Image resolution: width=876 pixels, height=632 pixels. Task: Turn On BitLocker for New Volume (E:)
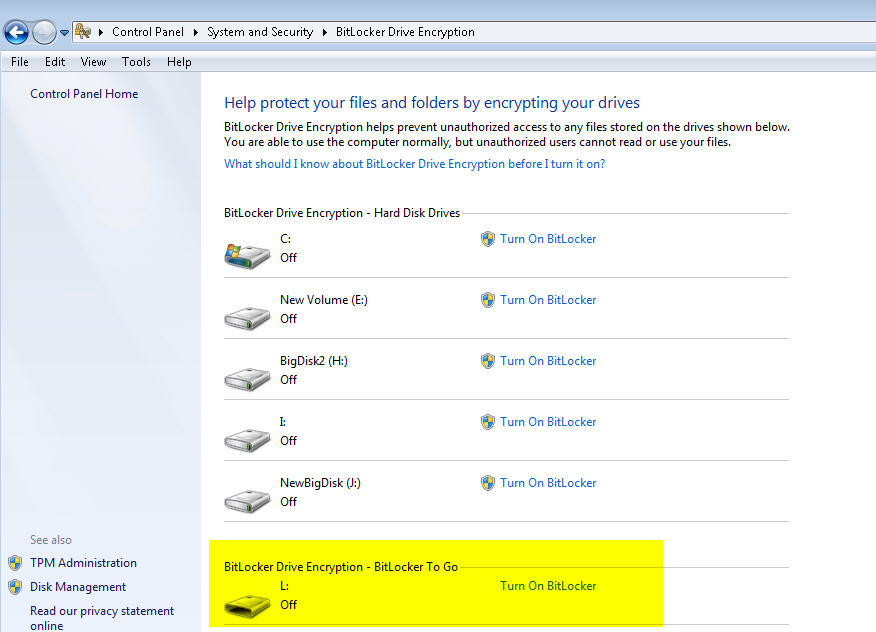click(548, 300)
